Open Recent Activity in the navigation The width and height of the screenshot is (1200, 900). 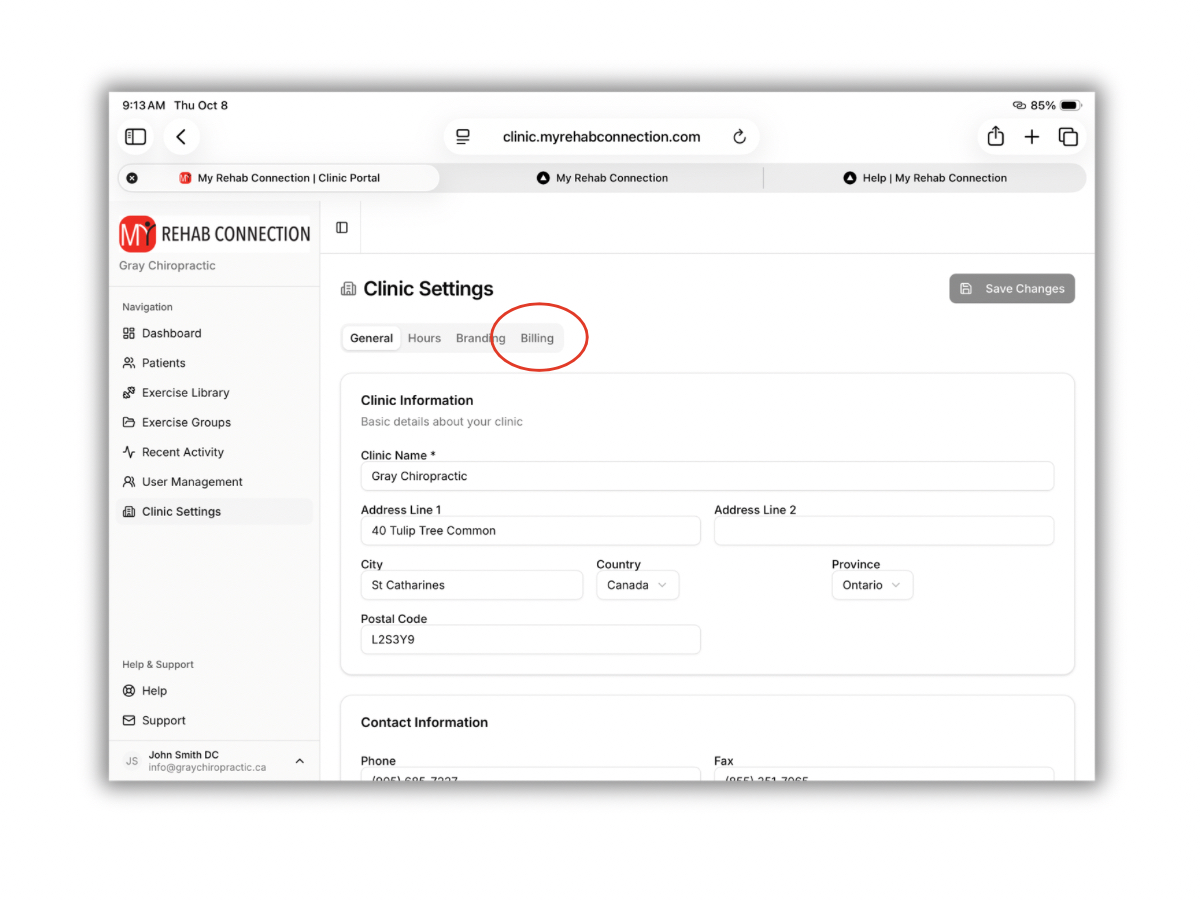pos(214,452)
